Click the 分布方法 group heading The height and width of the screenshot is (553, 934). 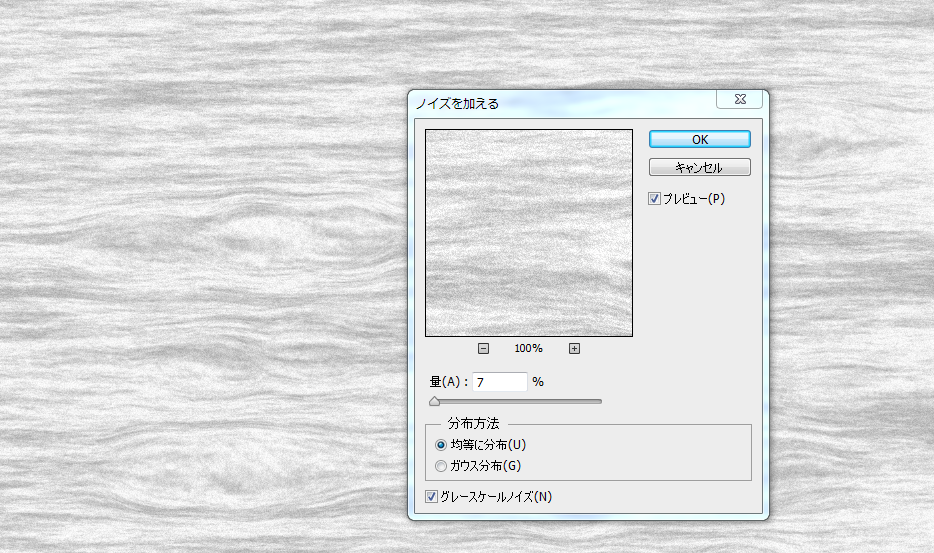(474, 424)
